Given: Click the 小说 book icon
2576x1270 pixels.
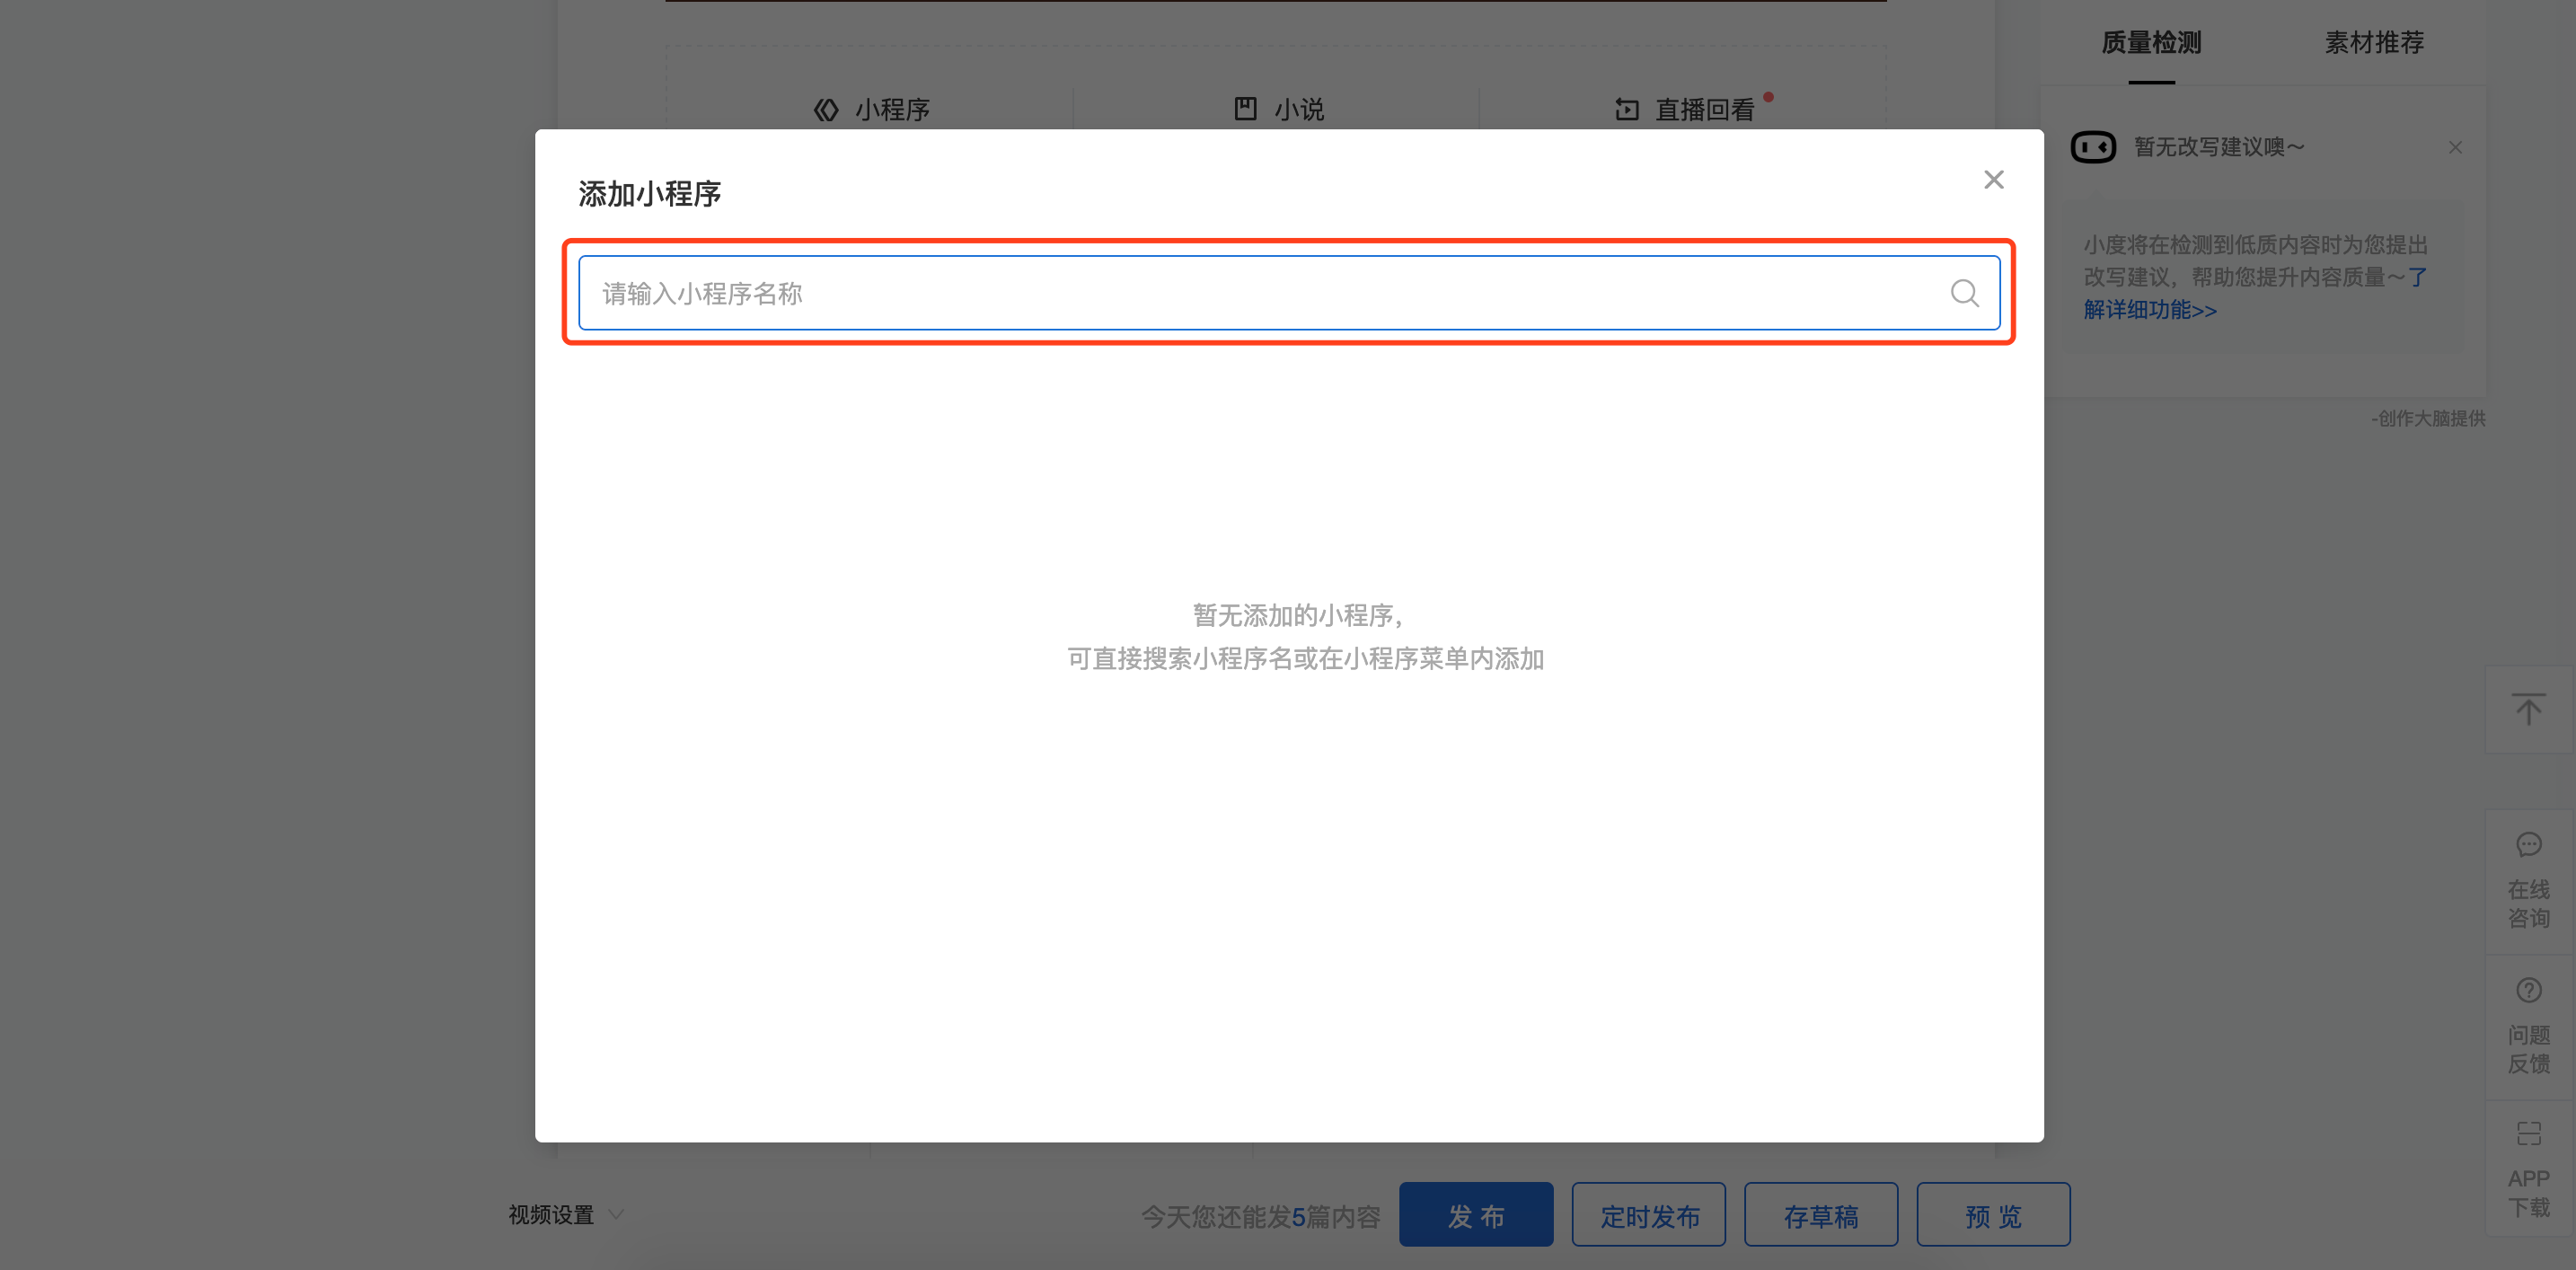Looking at the screenshot, I should click(1245, 108).
